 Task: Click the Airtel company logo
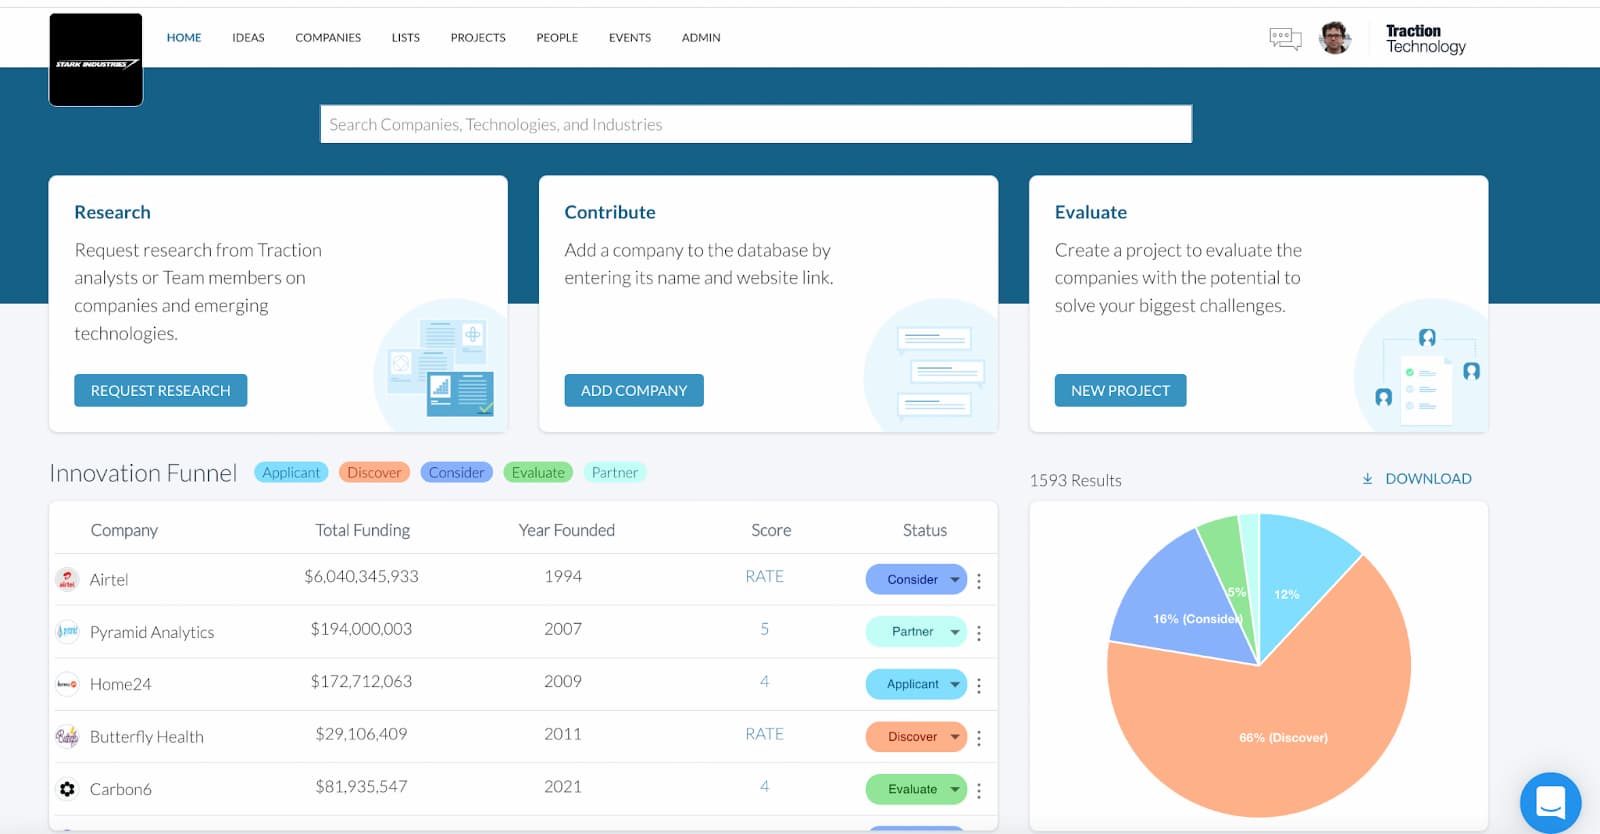(67, 579)
